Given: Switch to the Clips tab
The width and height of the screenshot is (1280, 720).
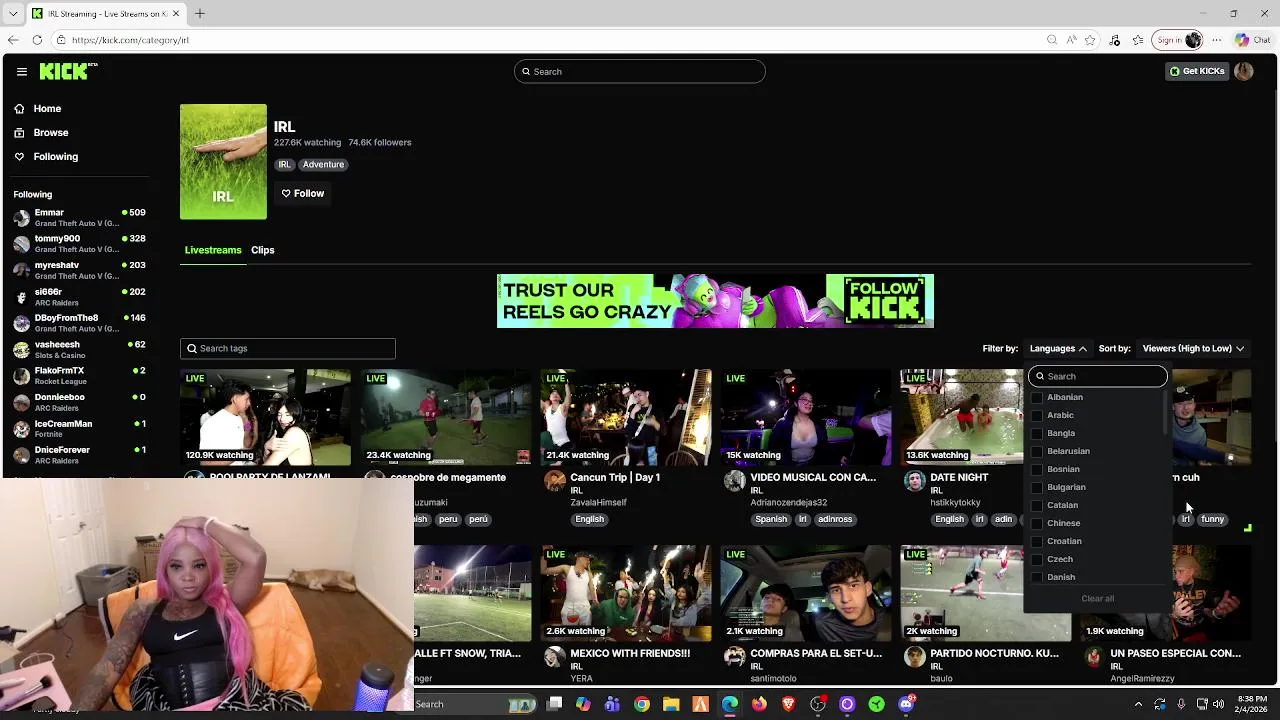Looking at the screenshot, I should 262,250.
